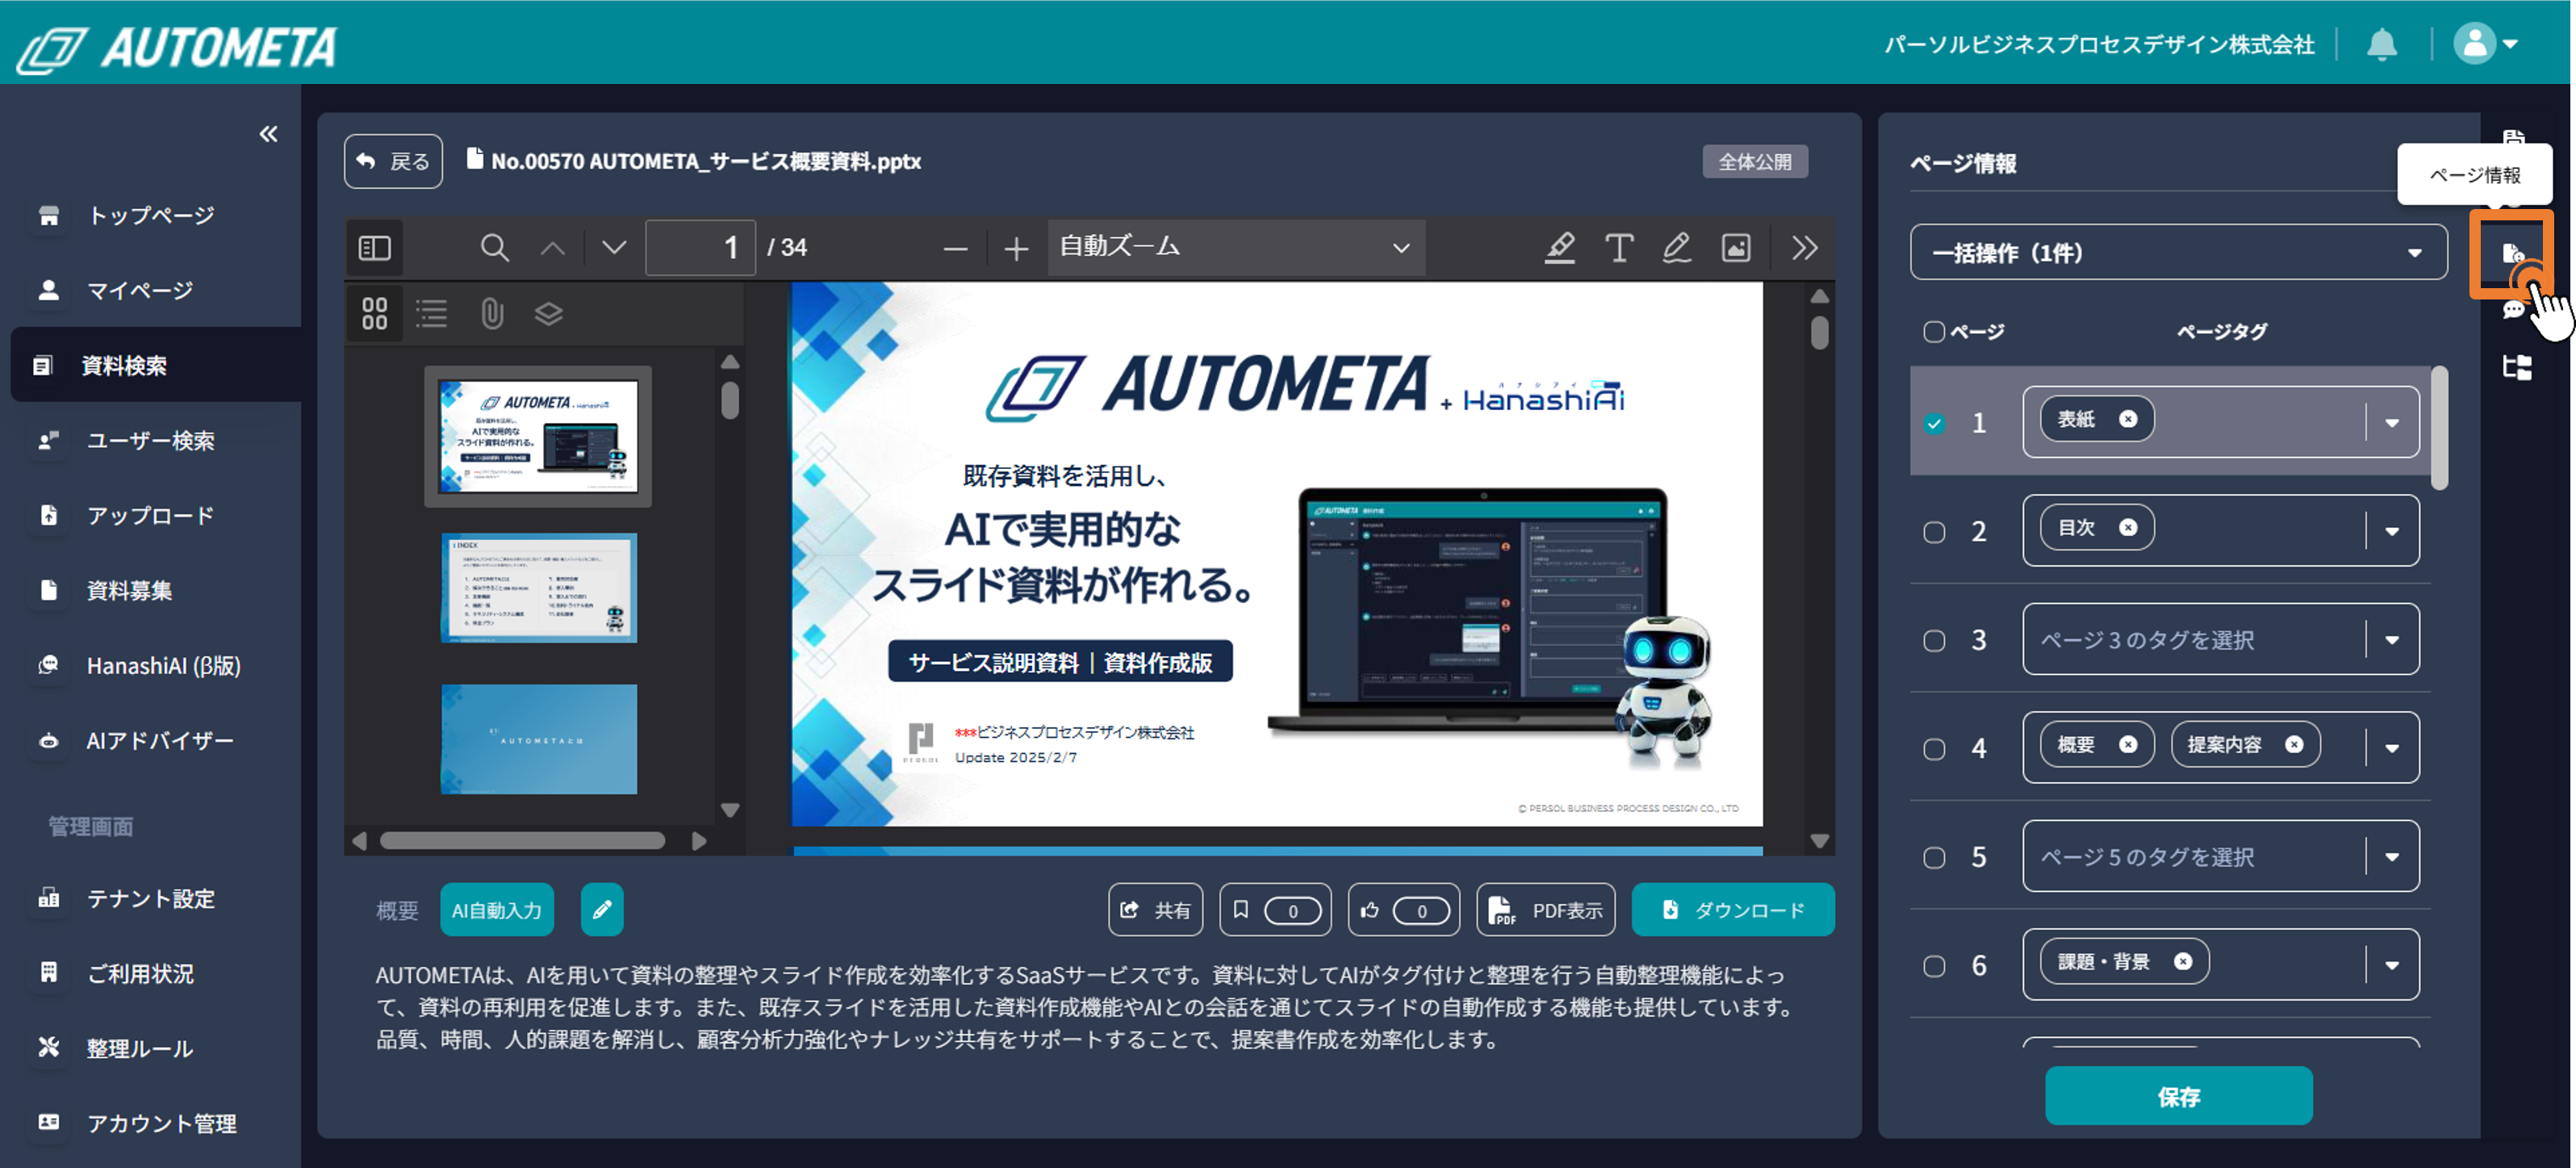Zoom in with the plus icon

coord(1016,248)
